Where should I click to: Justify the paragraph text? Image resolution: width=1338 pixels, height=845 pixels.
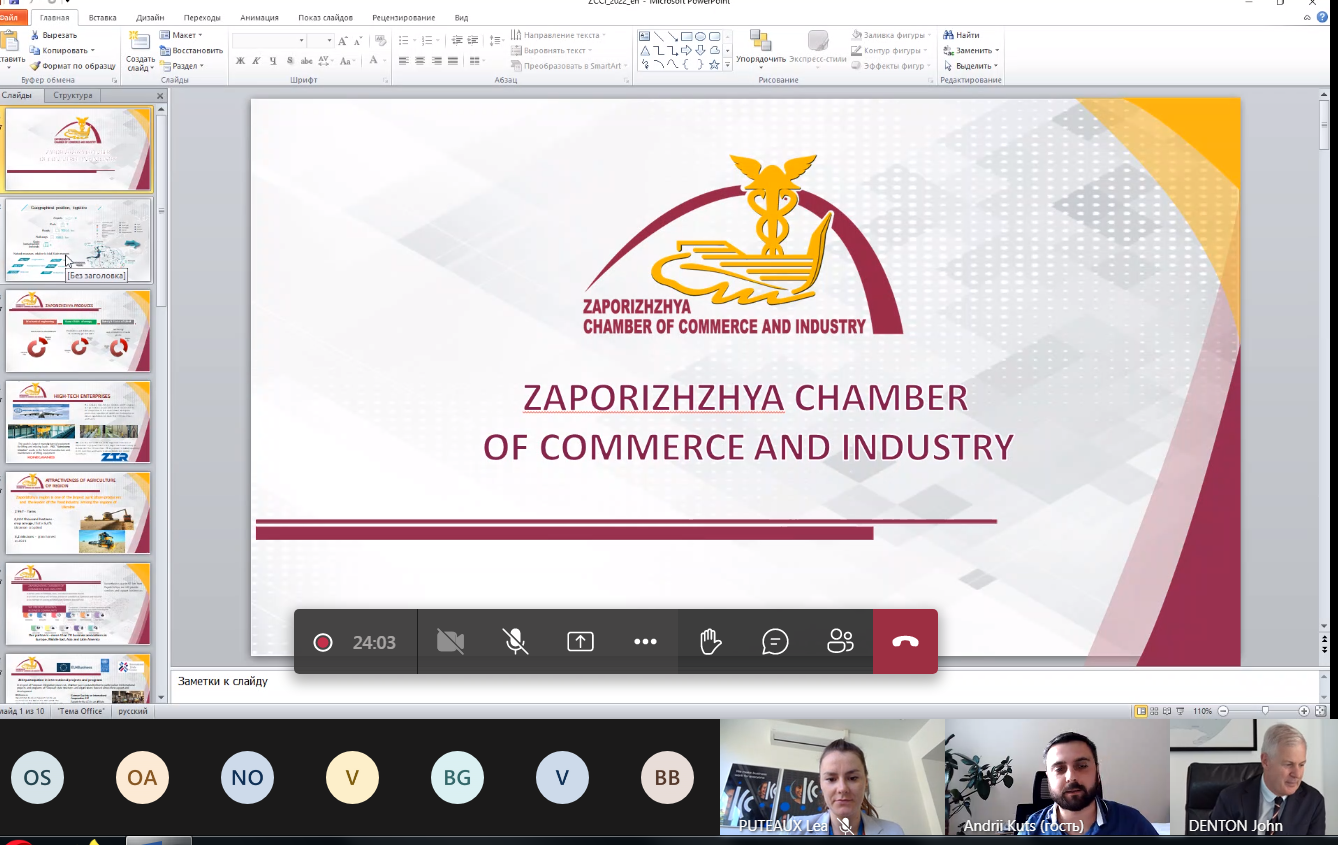point(452,62)
